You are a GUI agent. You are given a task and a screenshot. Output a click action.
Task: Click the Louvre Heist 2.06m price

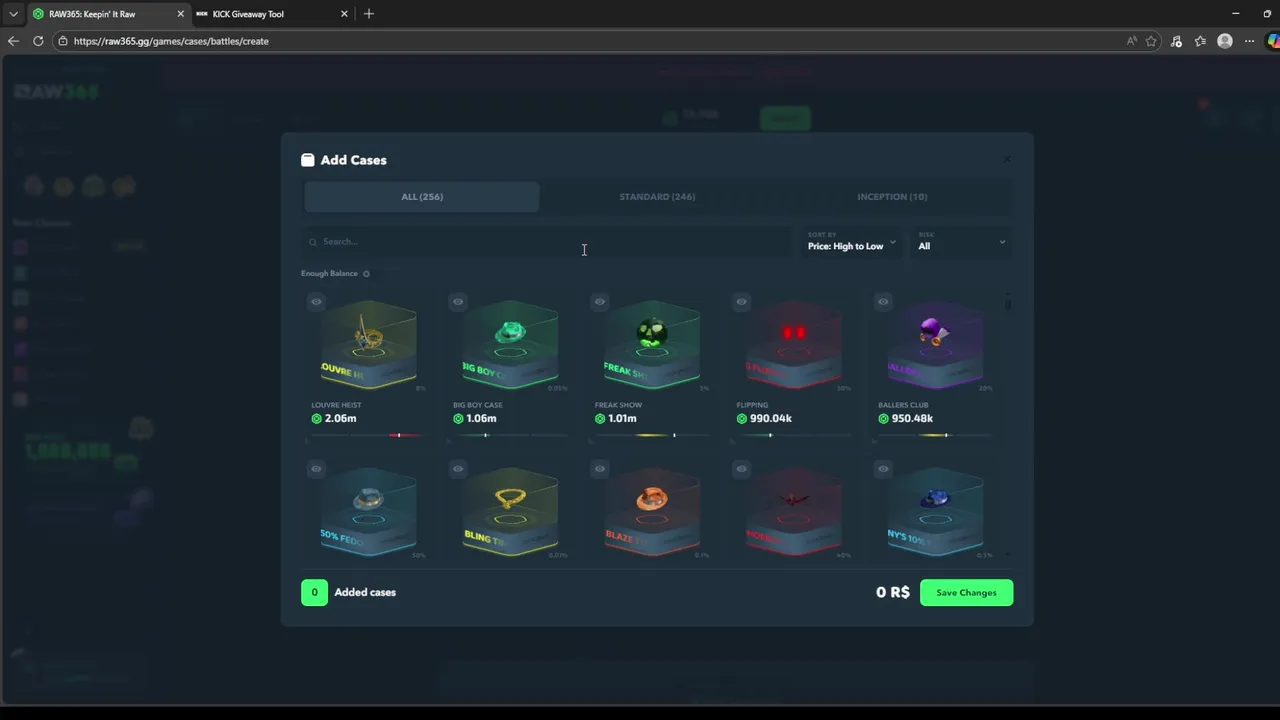pyautogui.click(x=340, y=419)
